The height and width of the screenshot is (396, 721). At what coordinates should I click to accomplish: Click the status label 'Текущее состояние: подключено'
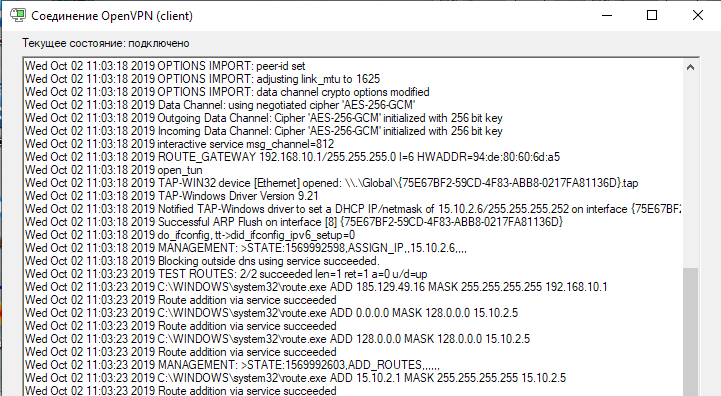point(106,43)
